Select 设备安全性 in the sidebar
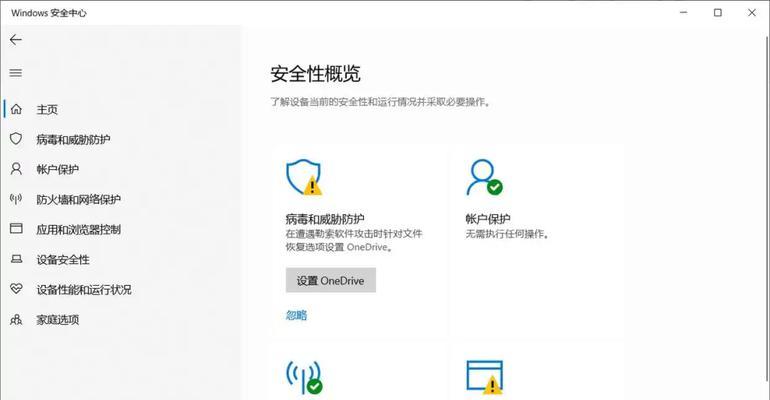Viewport: 770px width, 400px height. [x=63, y=260]
